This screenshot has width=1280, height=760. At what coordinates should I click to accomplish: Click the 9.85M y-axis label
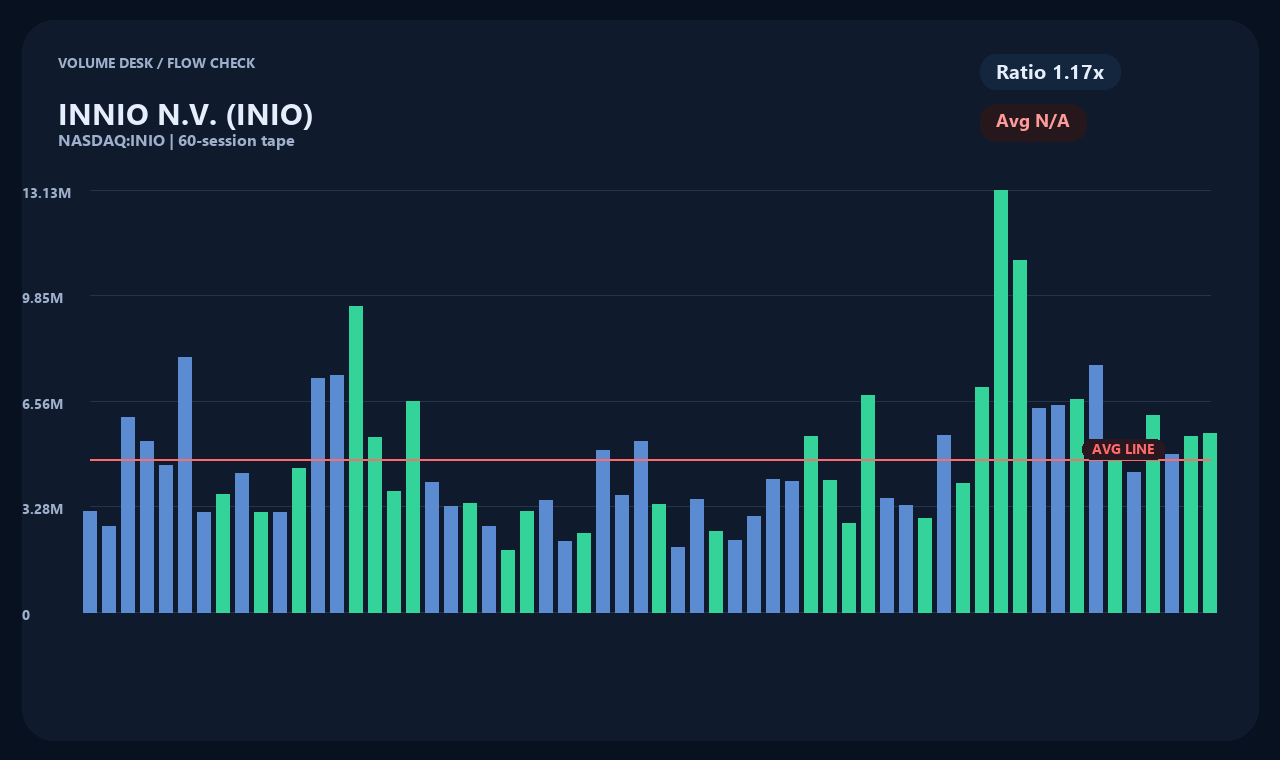(x=43, y=298)
